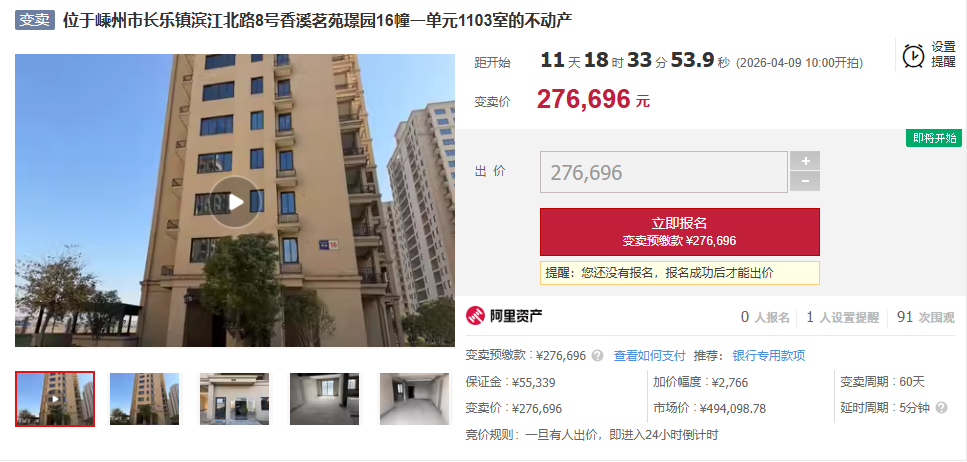The height and width of the screenshot is (462, 967).
Task: Click the 出价 bid input field
Action: tap(664, 172)
